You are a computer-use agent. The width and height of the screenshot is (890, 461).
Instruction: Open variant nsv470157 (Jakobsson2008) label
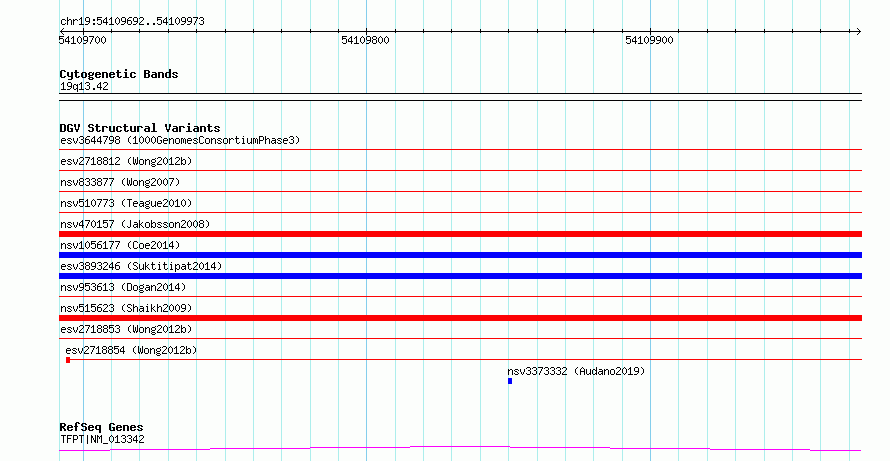[x=135, y=224]
